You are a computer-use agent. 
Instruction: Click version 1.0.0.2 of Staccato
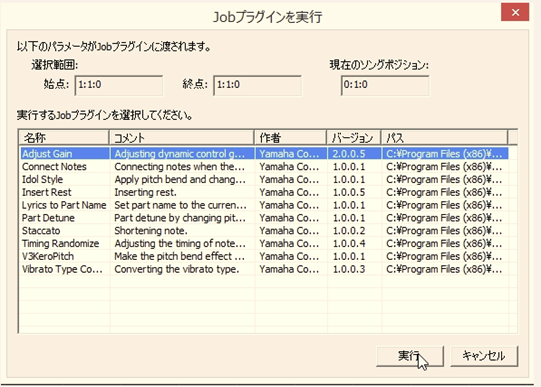pyautogui.click(x=348, y=231)
